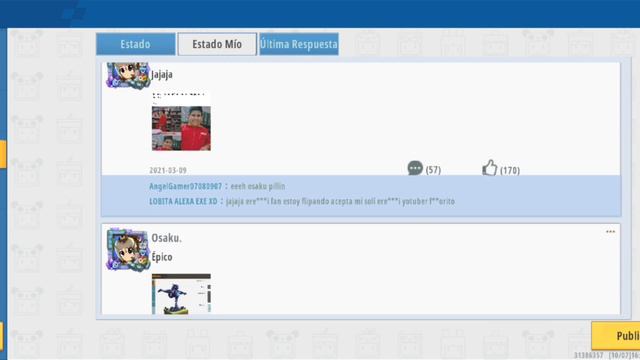
Task: Click the (170) likes count
Action: tap(510, 170)
